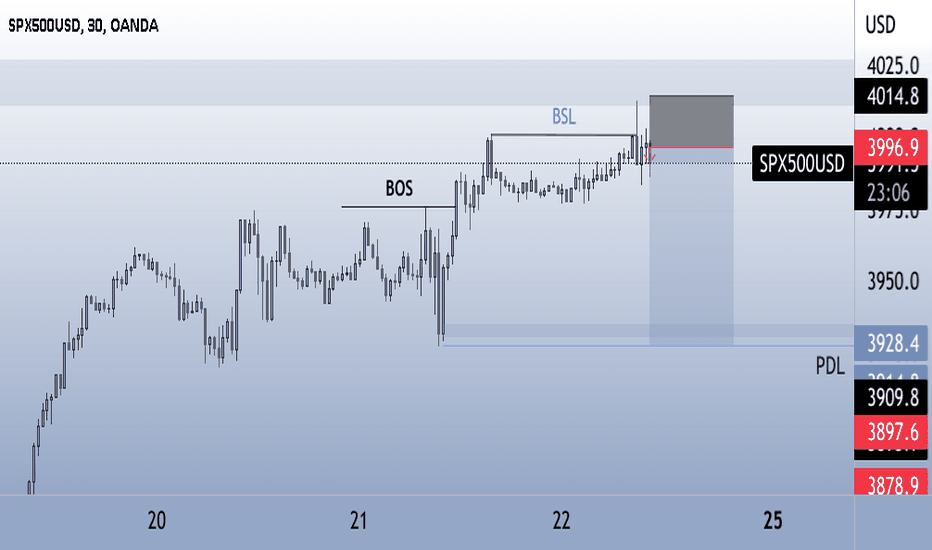This screenshot has width=932, height=550.
Task: Click the red 3897.6 price tag
Action: coord(890,432)
